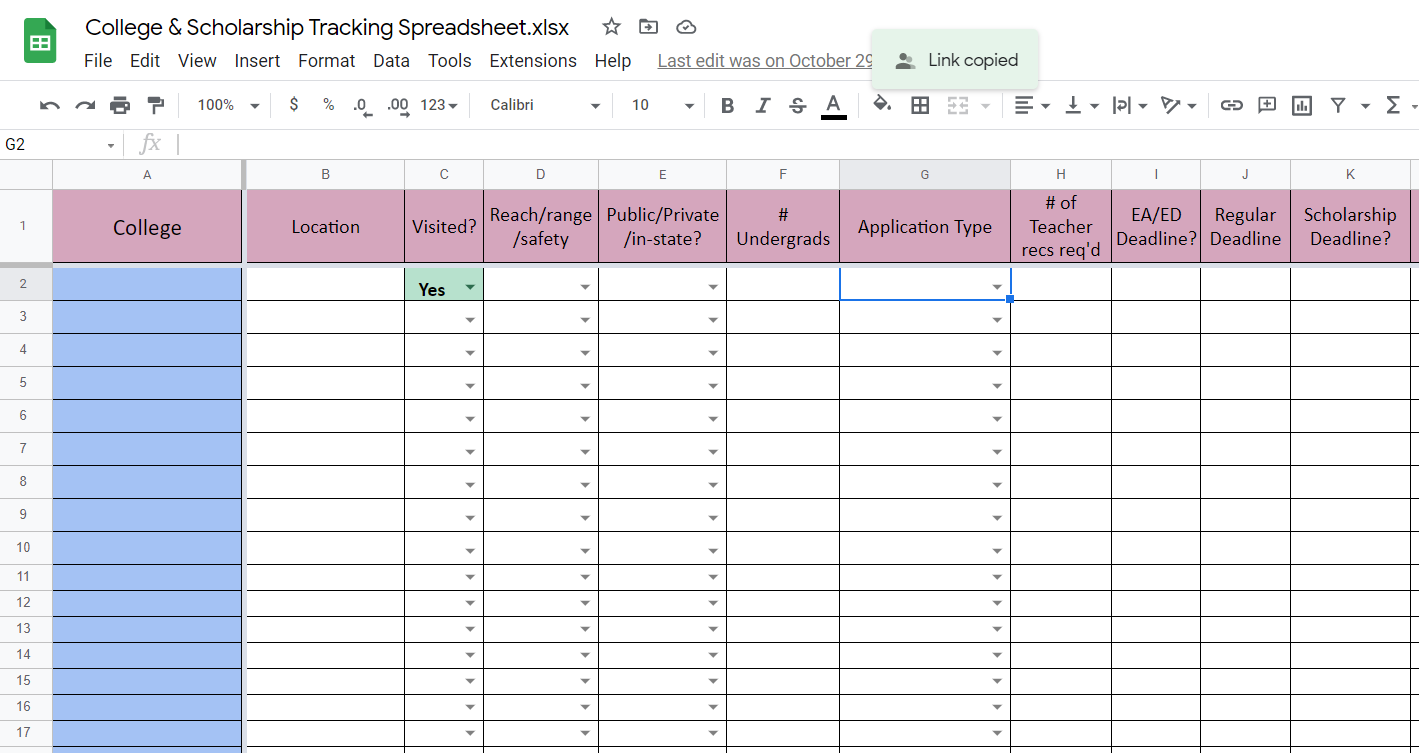Open the Extensions menu

pyautogui.click(x=533, y=60)
